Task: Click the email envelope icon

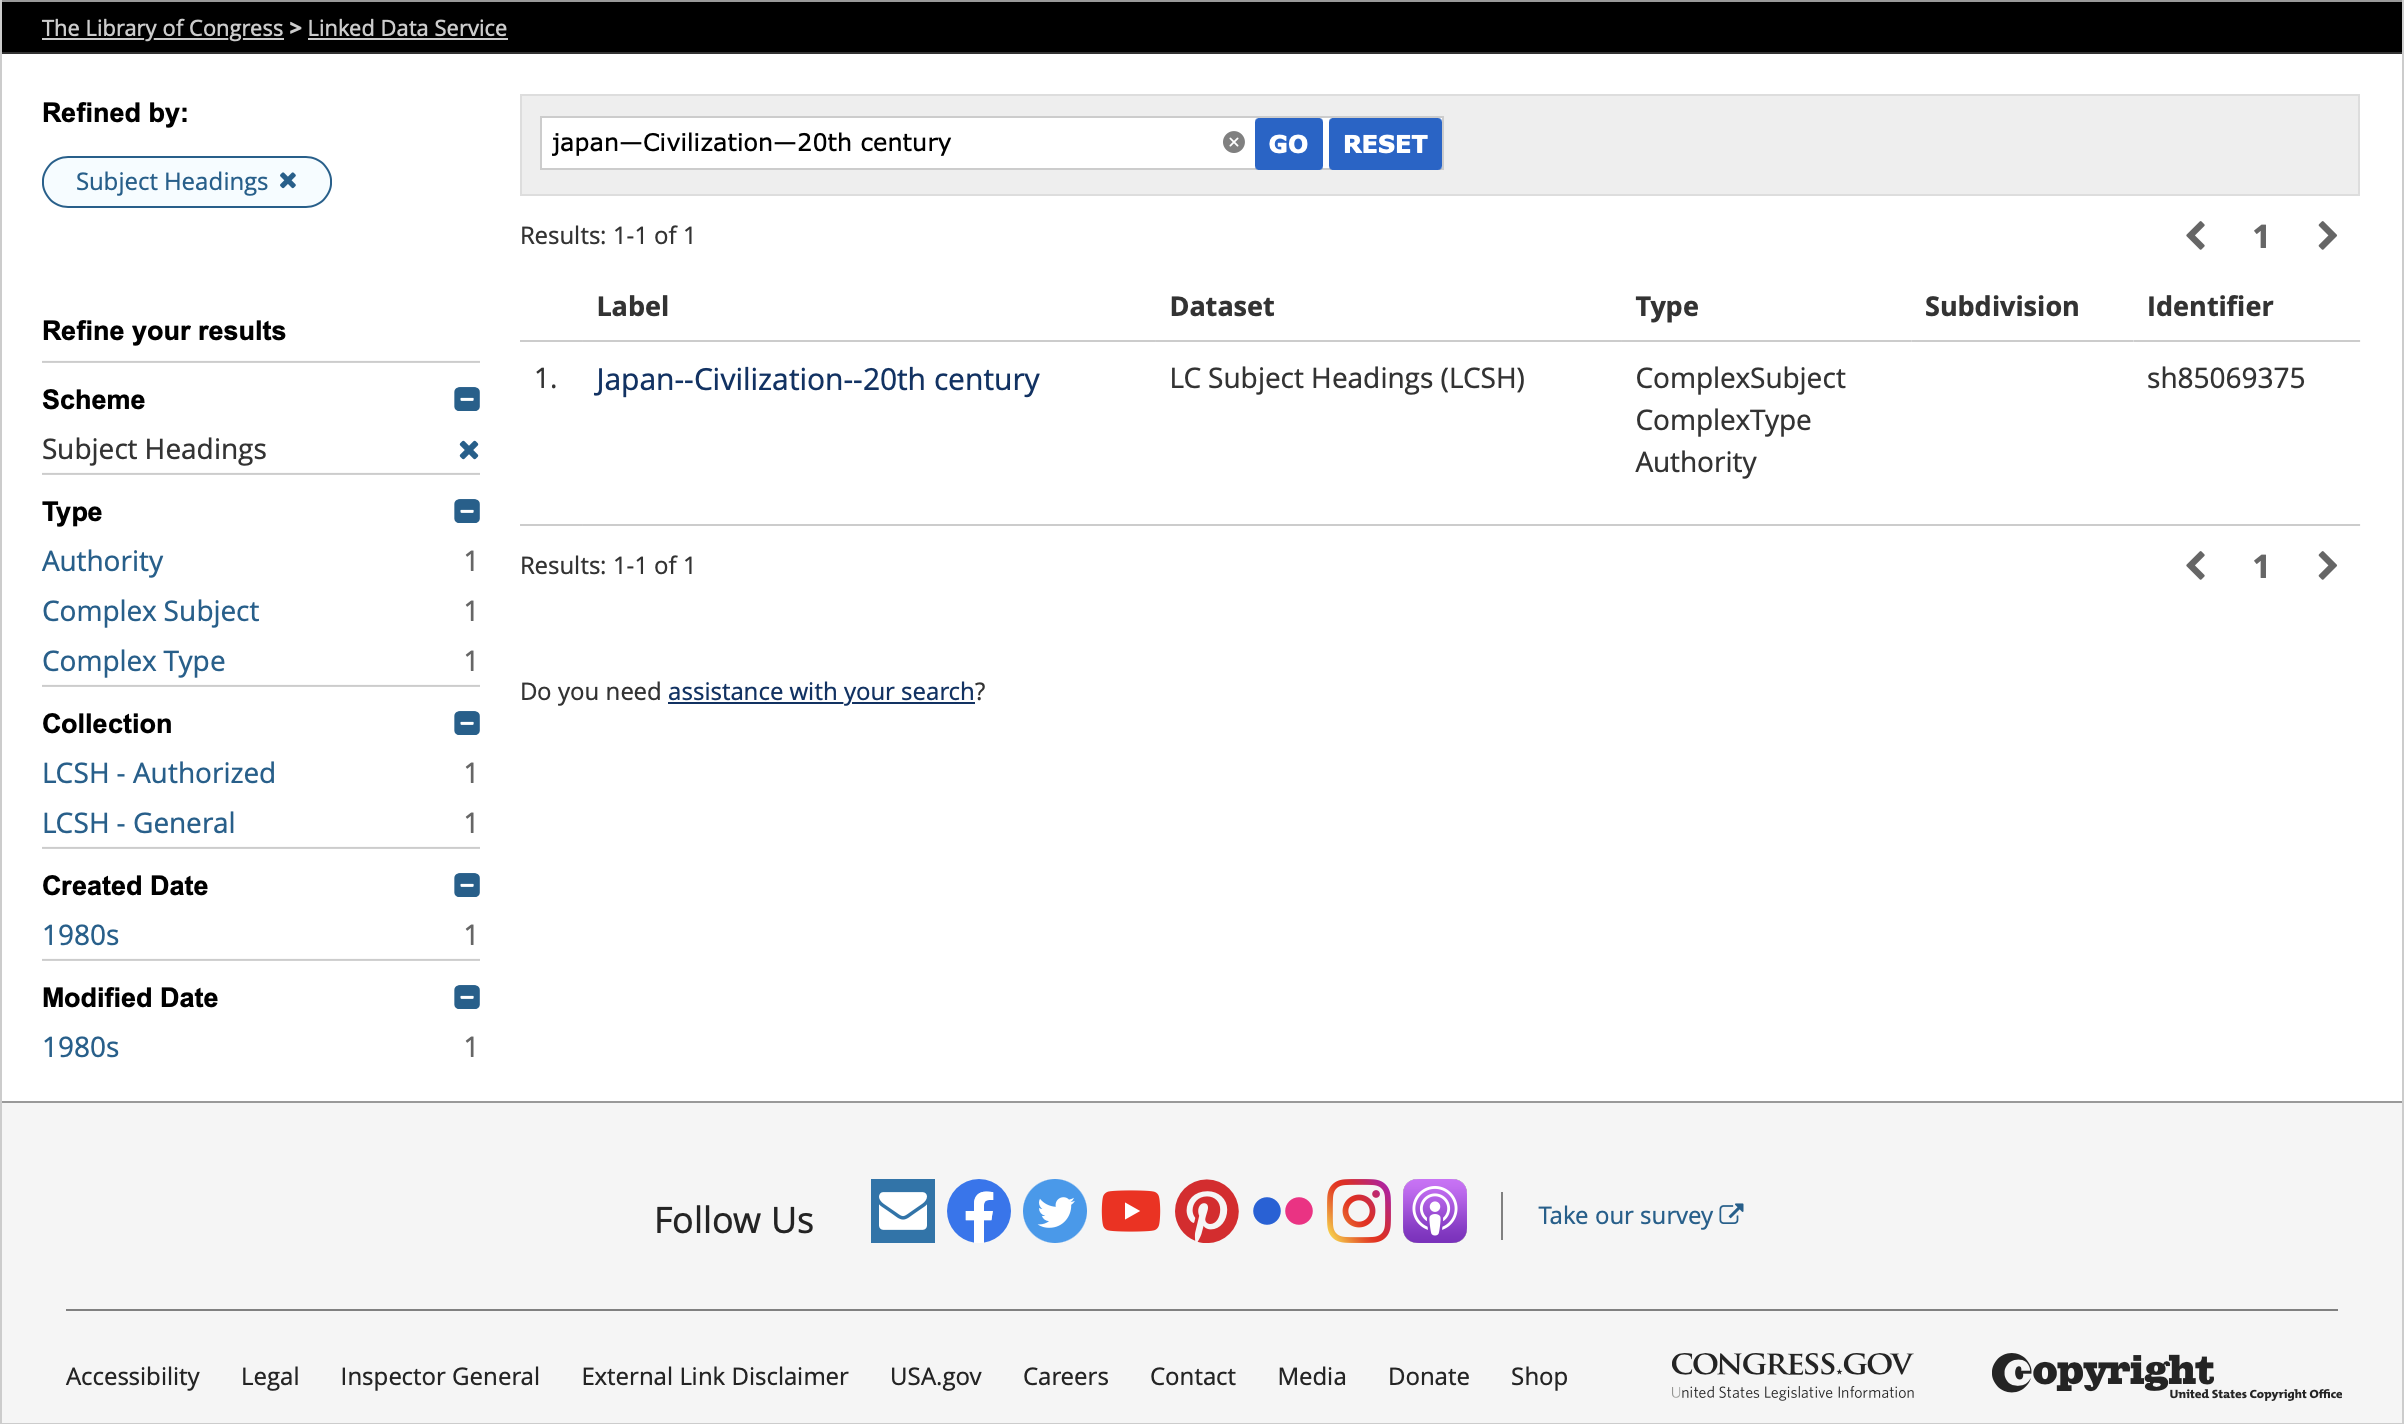Action: (902, 1211)
